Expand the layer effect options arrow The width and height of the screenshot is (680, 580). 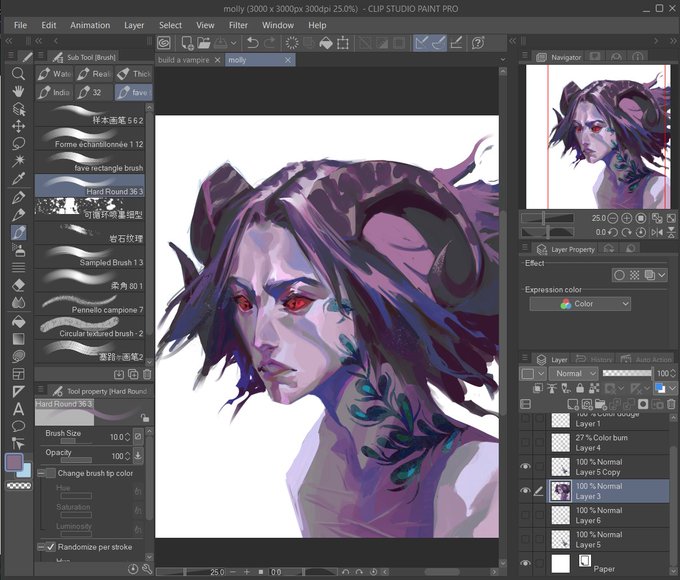662,275
